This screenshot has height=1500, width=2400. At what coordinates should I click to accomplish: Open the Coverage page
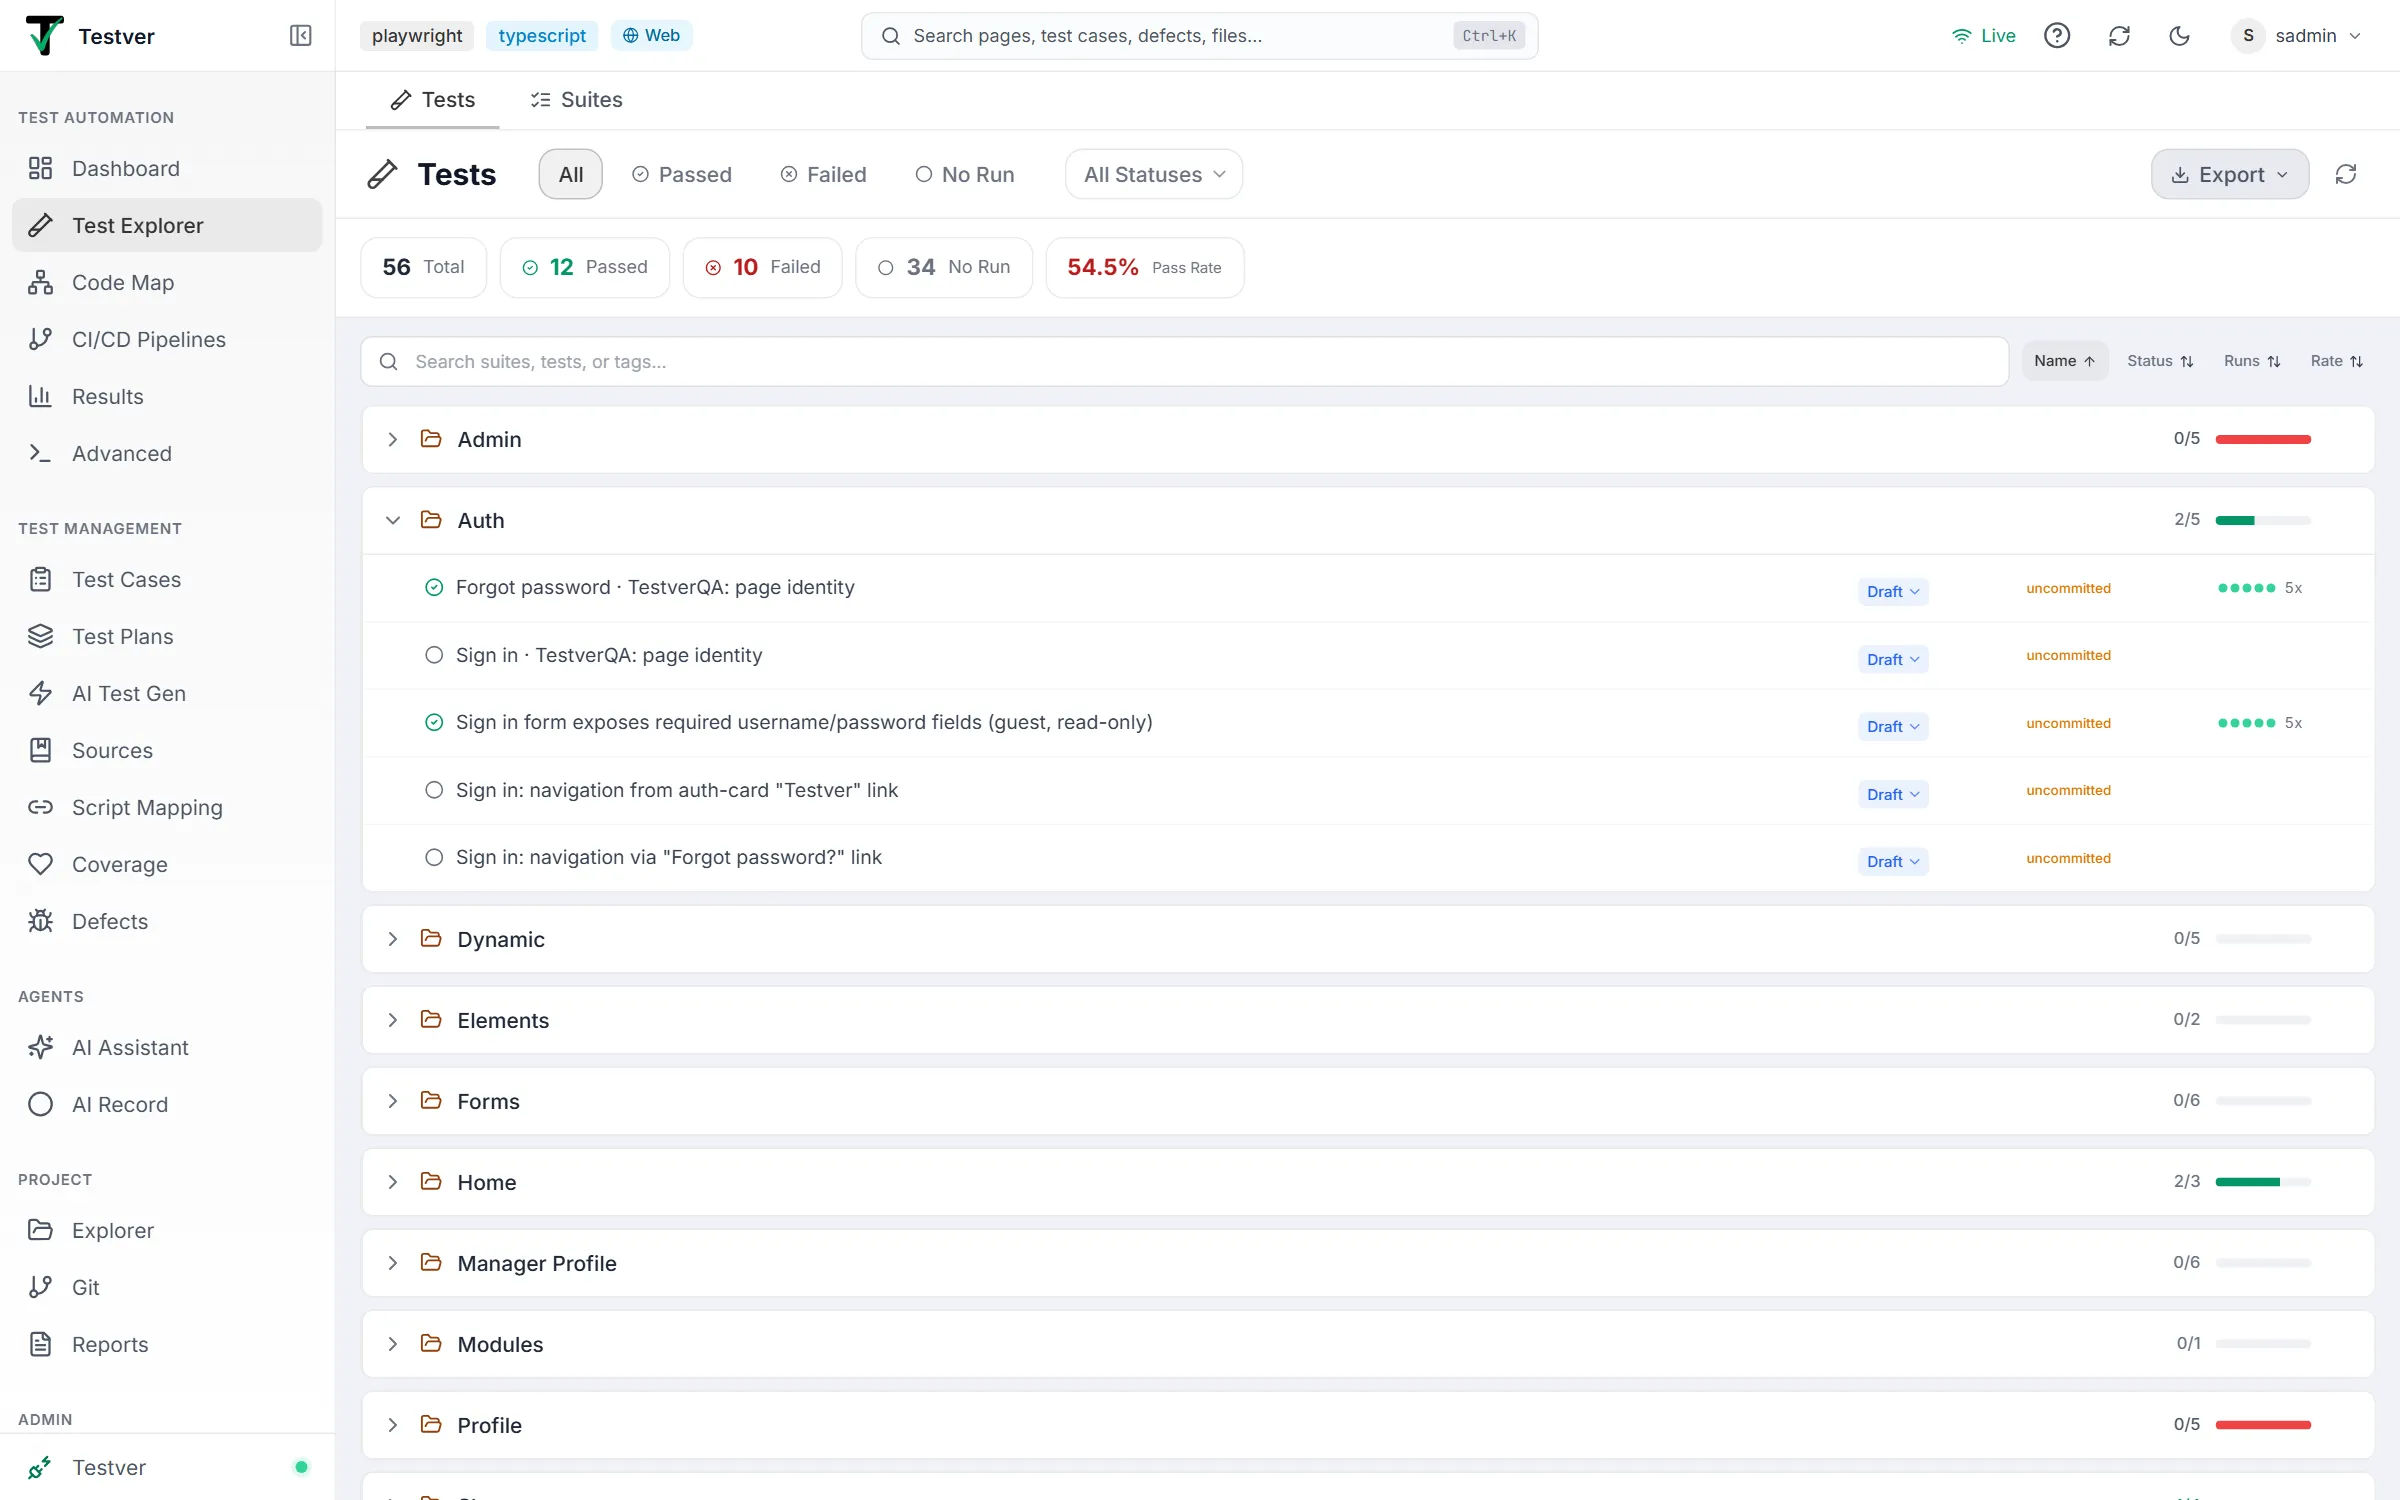(x=167, y=864)
